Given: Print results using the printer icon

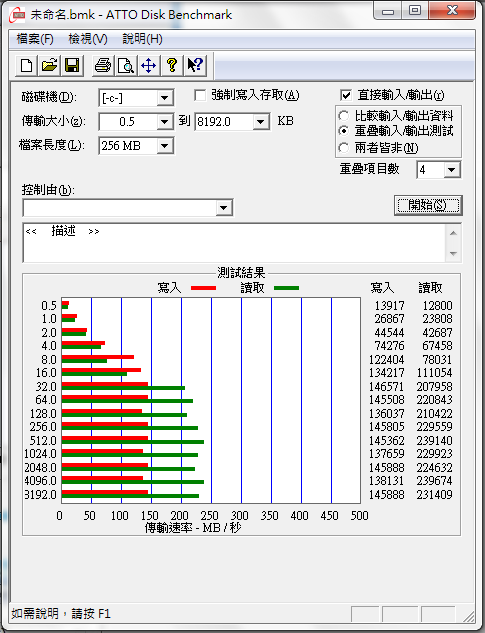Looking at the screenshot, I should pyautogui.click(x=103, y=65).
